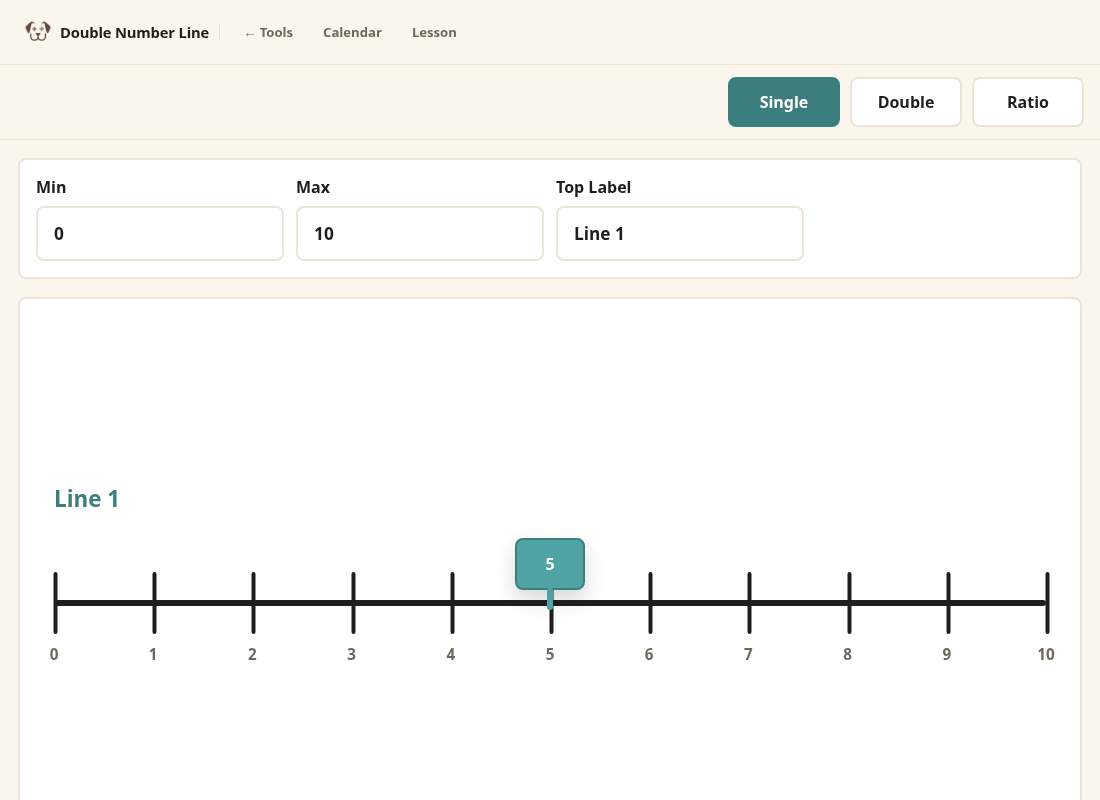Click the tick mark above 2
The height and width of the screenshot is (800, 1100).
tap(253, 603)
